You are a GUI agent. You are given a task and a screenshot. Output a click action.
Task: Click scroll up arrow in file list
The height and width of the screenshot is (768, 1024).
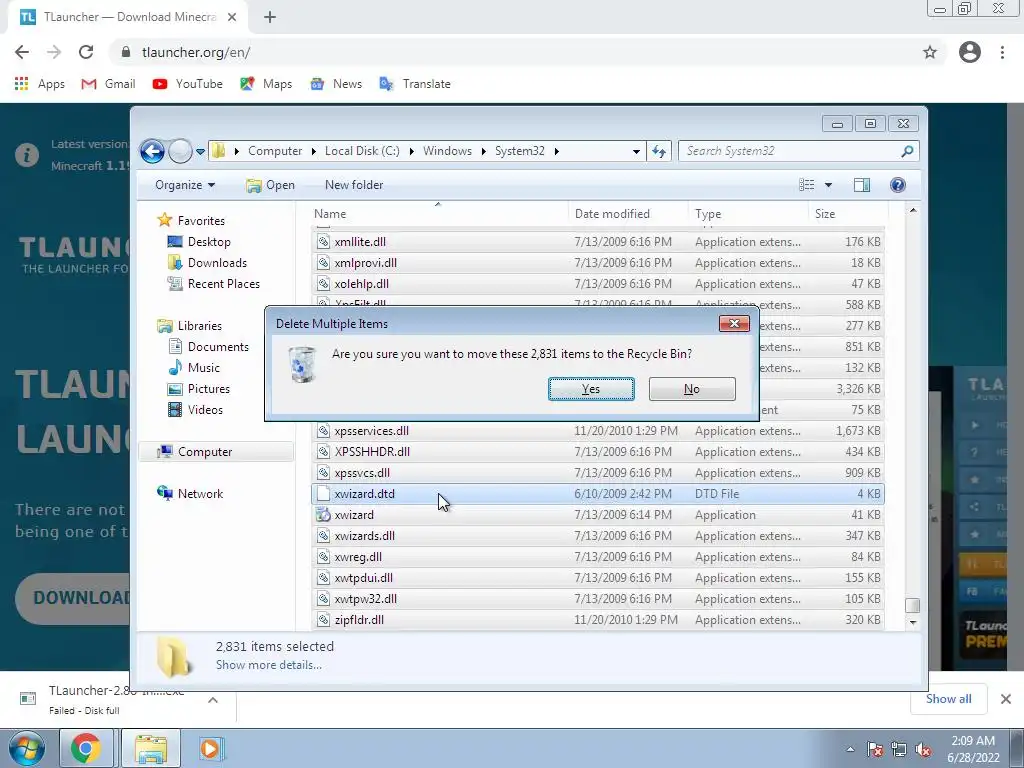click(913, 210)
